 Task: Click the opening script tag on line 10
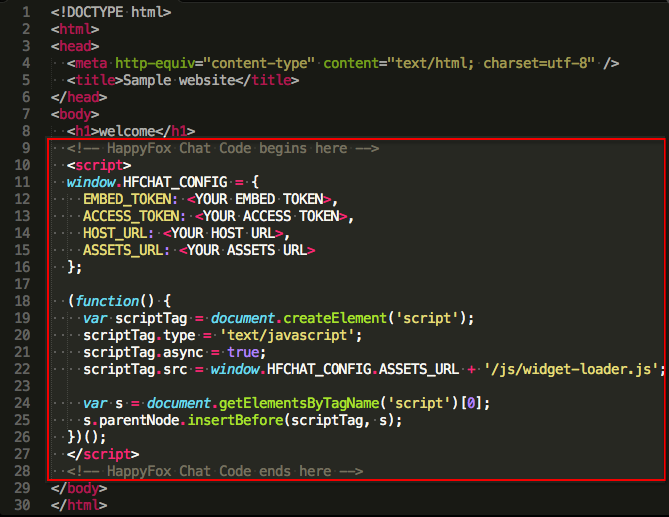[x=99, y=165]
